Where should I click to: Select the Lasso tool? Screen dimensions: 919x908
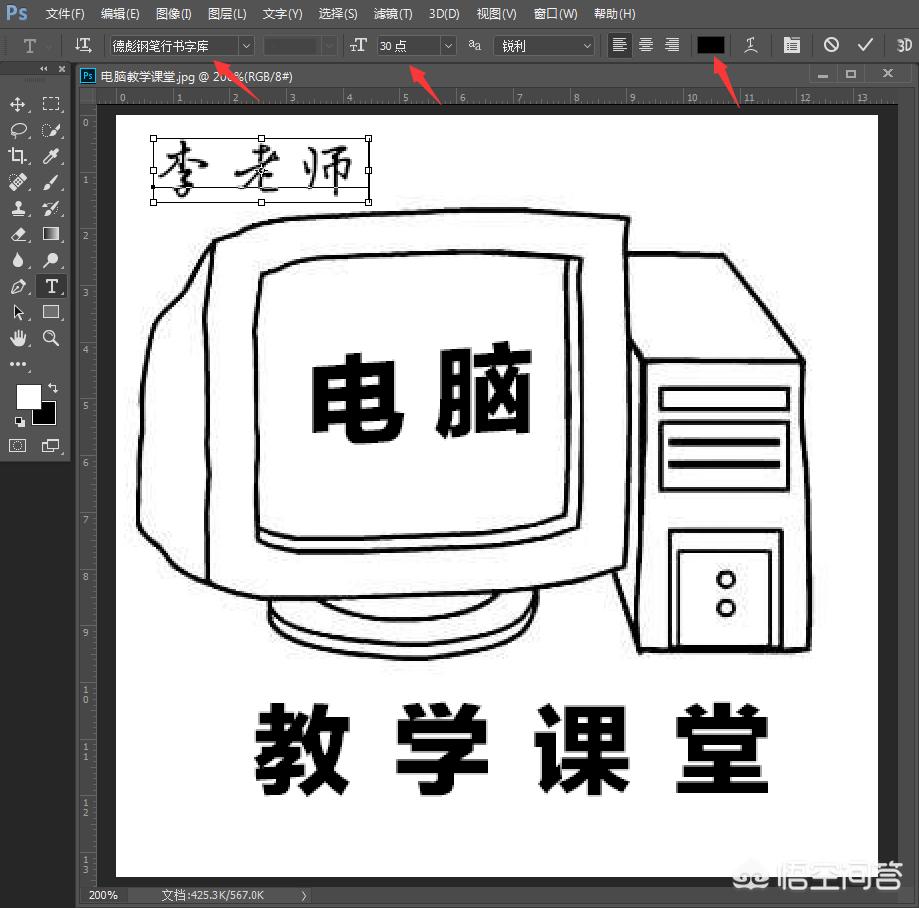[x=18, y=130]
